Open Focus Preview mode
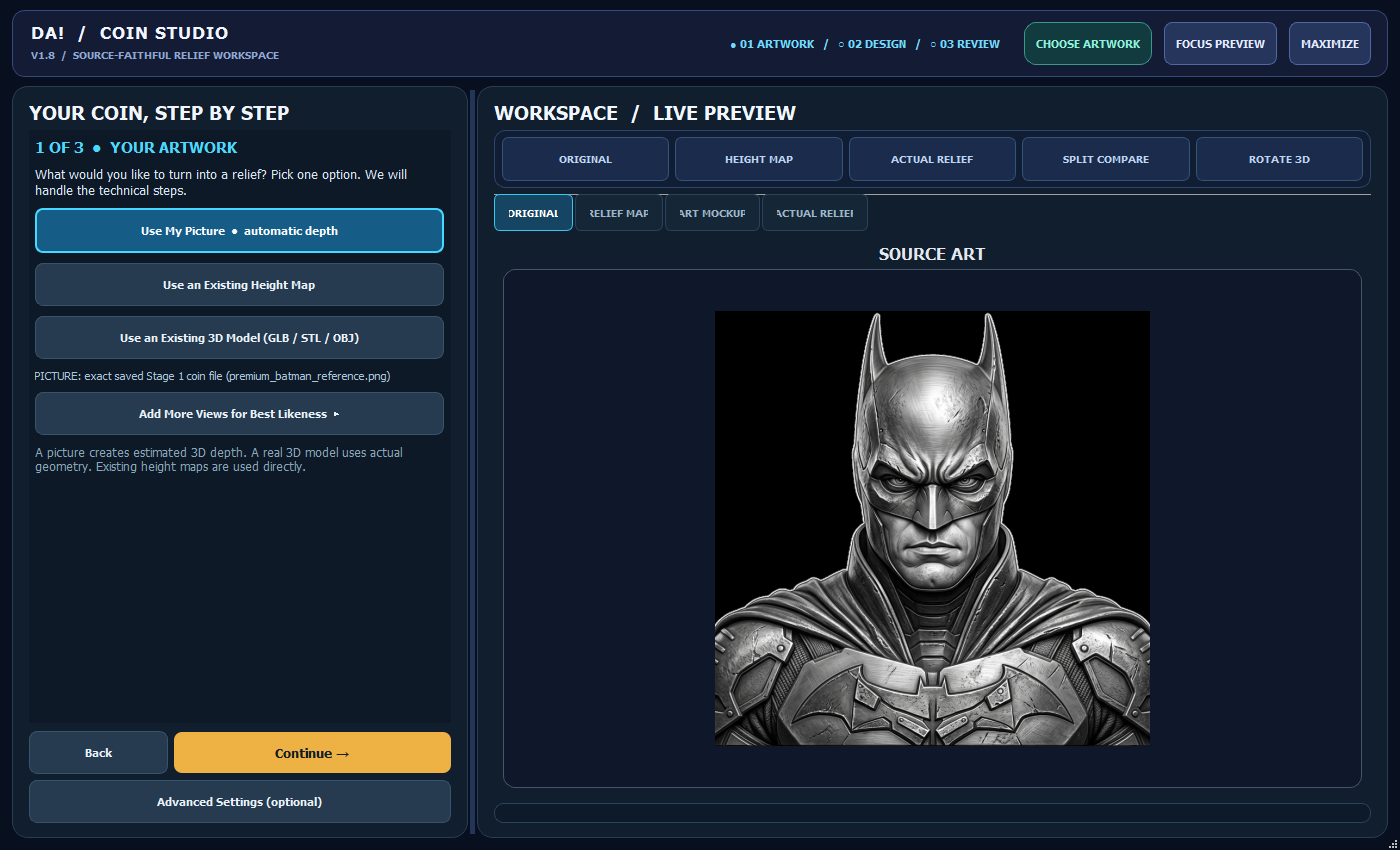 1220,44
